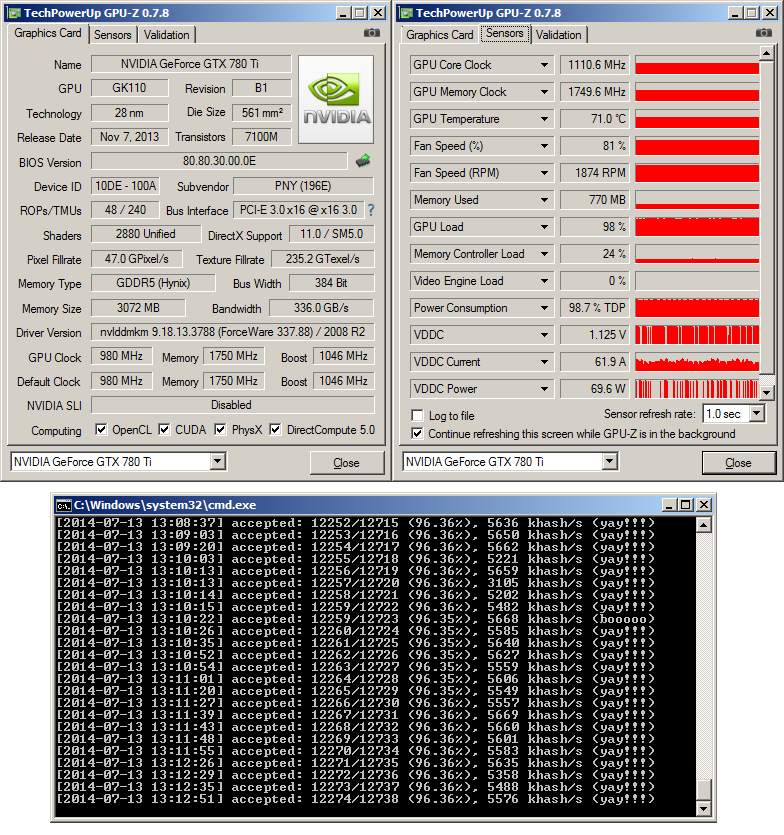Open the Video Engine Load dropdown
The height and width of the screenshot is (835, 784).
tap(544, 281)
